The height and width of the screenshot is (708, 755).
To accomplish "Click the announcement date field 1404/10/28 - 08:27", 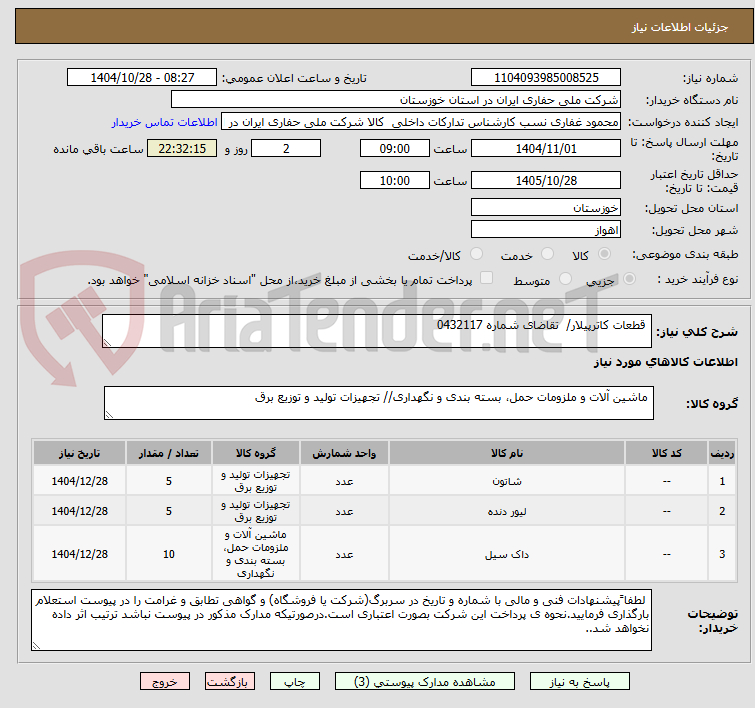I will click(142, 78).
